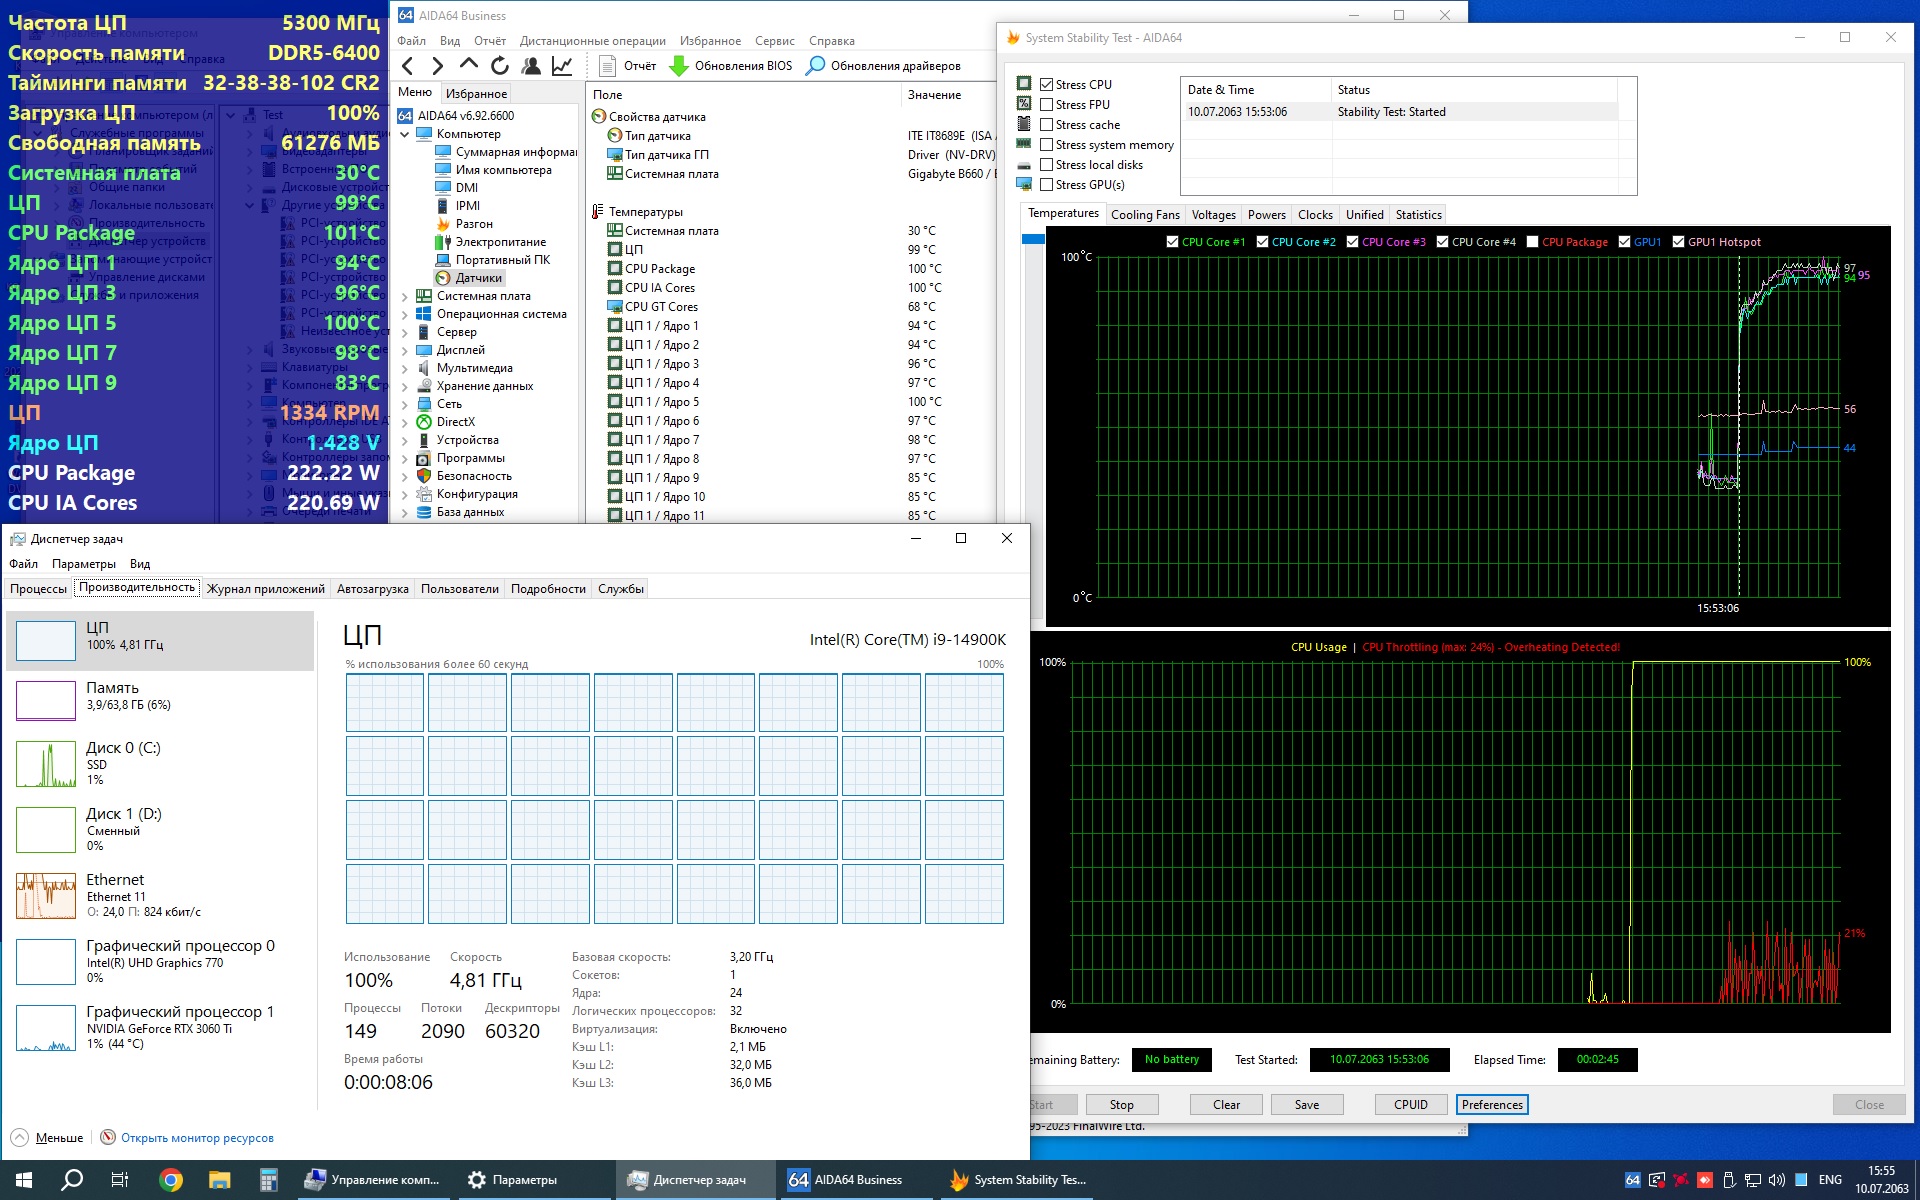Select Электропитание in the AIDA64 tree
Viewport: 1920px width, 1200px height.
pos(491,242)
